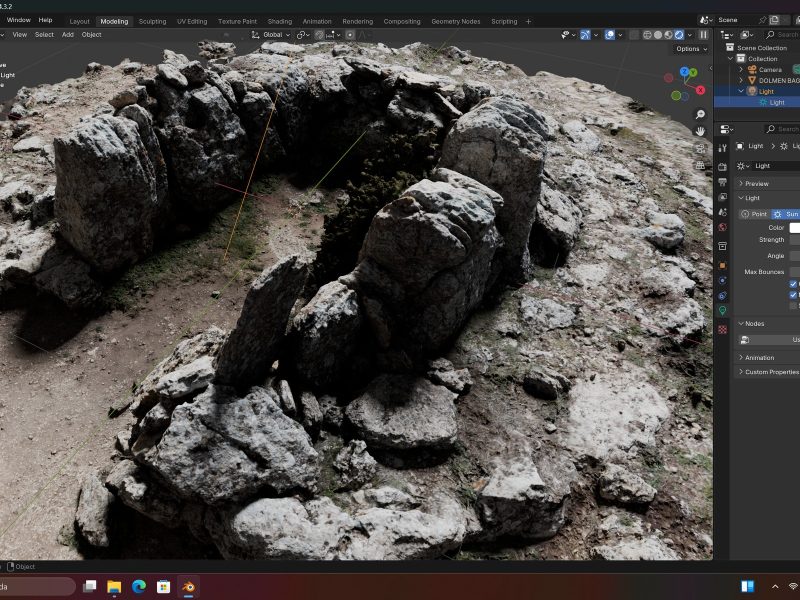Toggle camera view icon in viewport
This screenshot has width=800, height=600.
[x=701, y=148]
